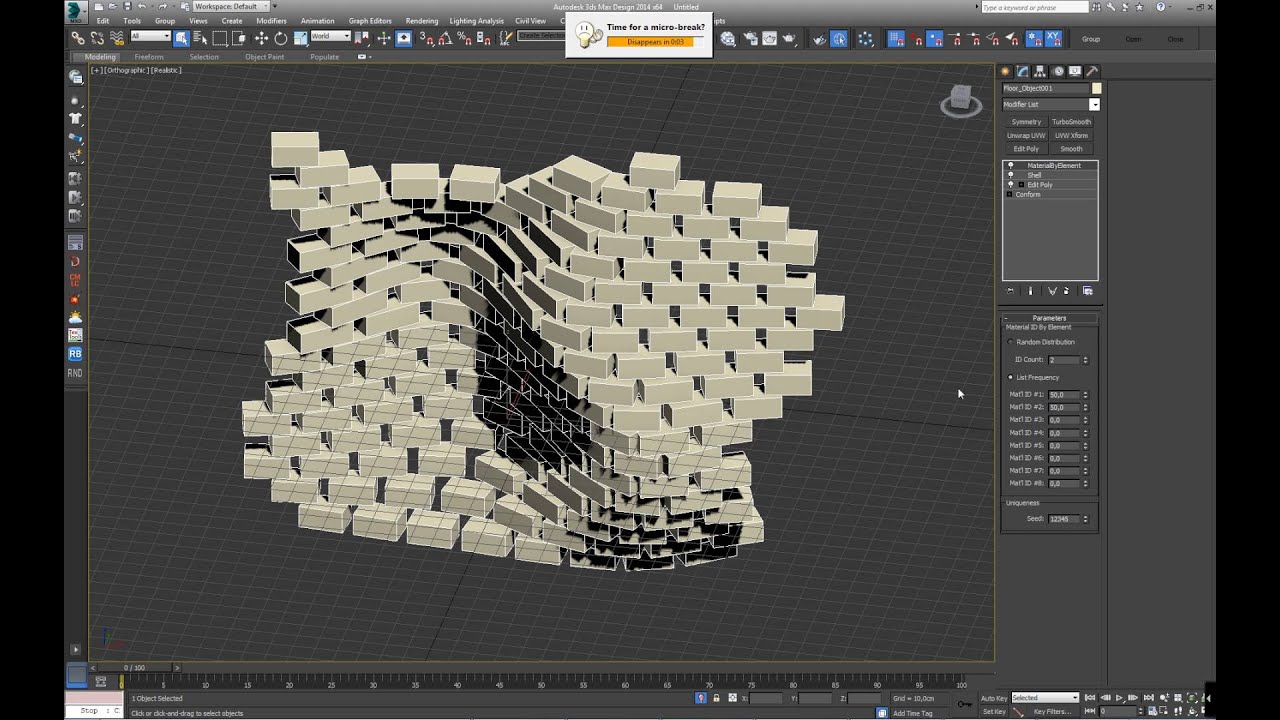Click the RND icon in left sidebar
The image size is (1280, 720).
click(75, 373)
